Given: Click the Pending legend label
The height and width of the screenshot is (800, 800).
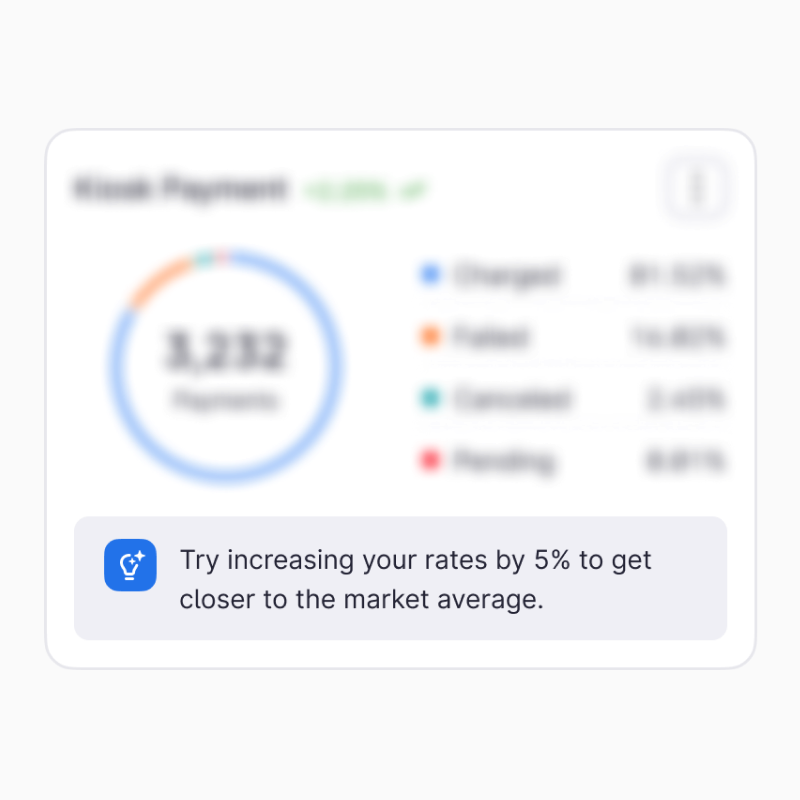Looking at the screenshot, I should point(503,461).
